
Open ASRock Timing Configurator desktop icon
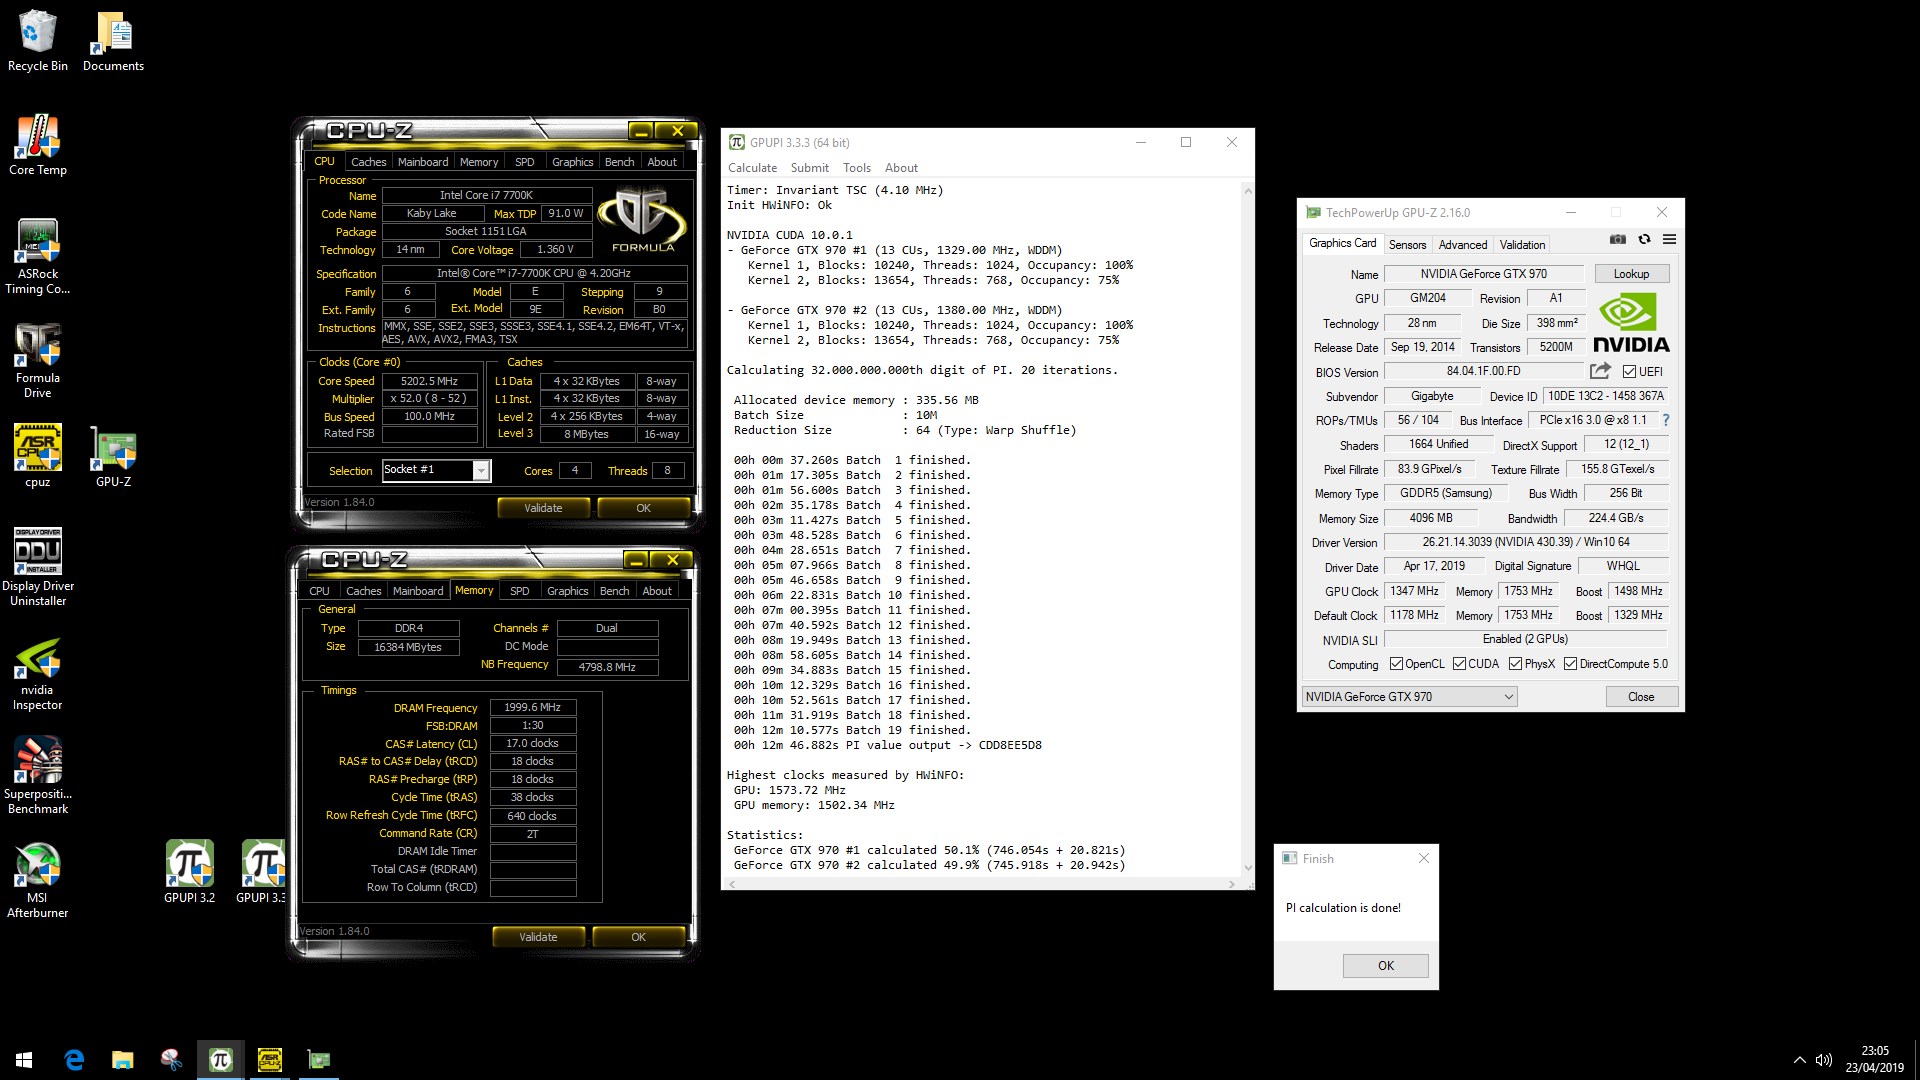[x=38, y=257]
